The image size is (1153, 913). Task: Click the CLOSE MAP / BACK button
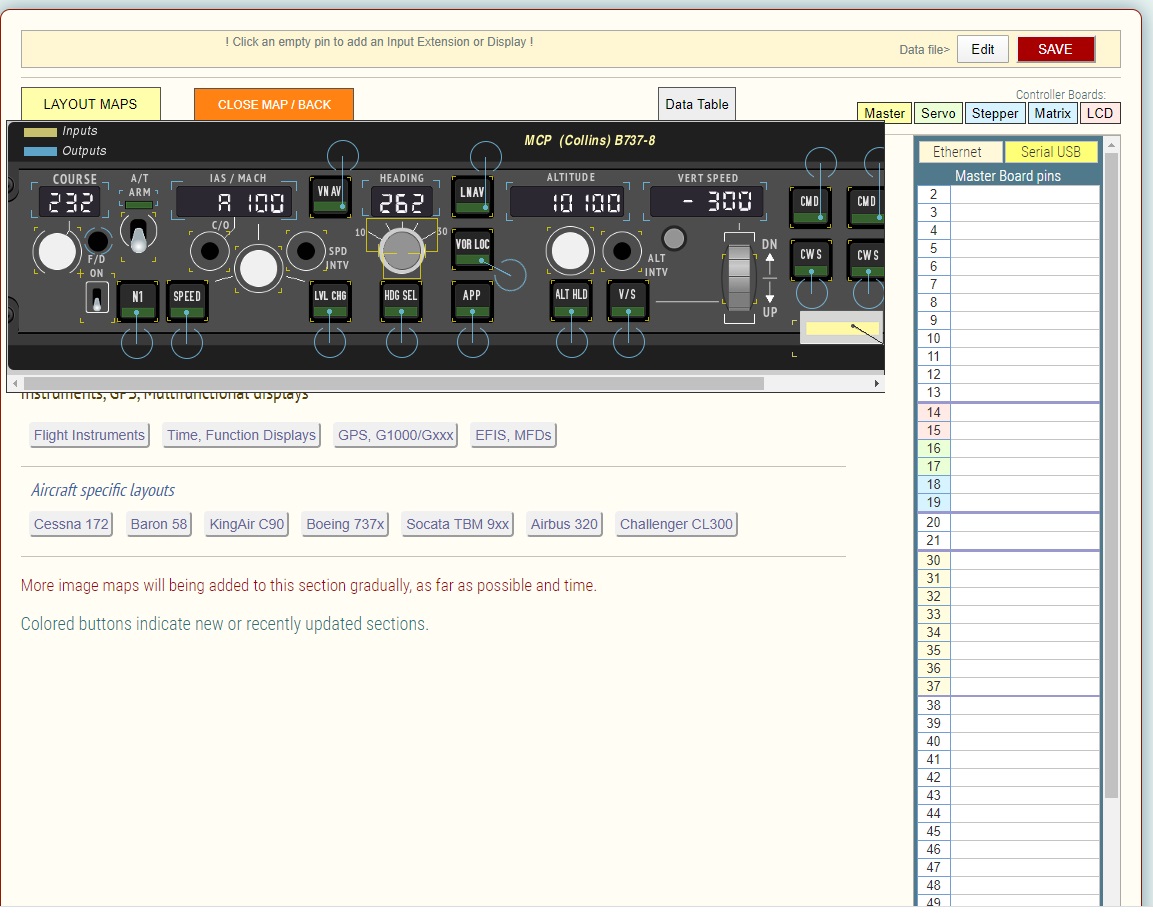point(273,104)
